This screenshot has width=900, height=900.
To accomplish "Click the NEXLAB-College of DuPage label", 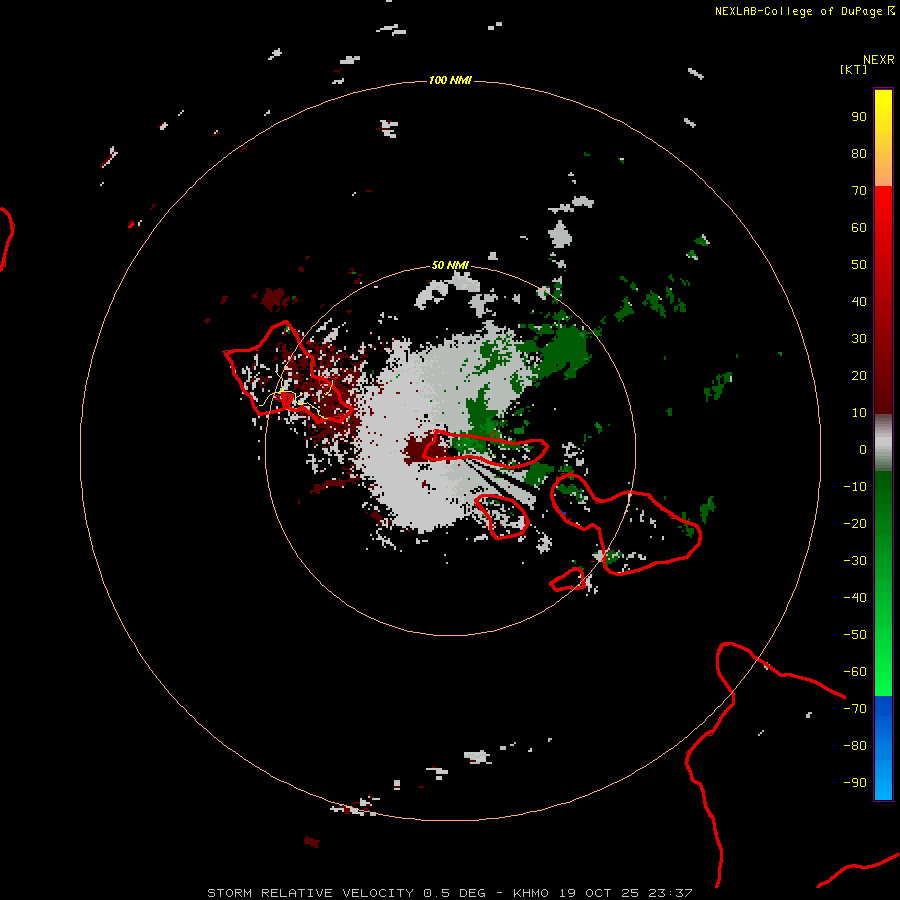I will coord(798,11).
